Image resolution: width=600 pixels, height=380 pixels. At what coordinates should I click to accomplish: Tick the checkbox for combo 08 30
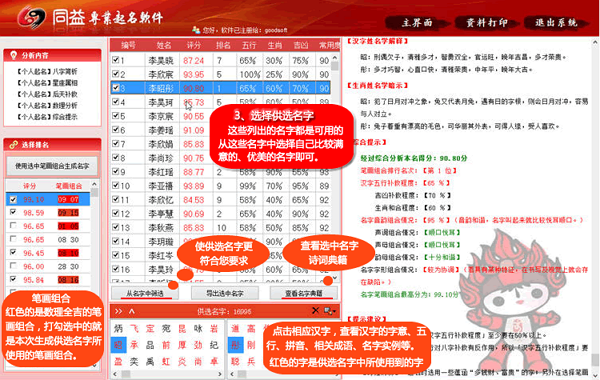click(x=13, y=239)
